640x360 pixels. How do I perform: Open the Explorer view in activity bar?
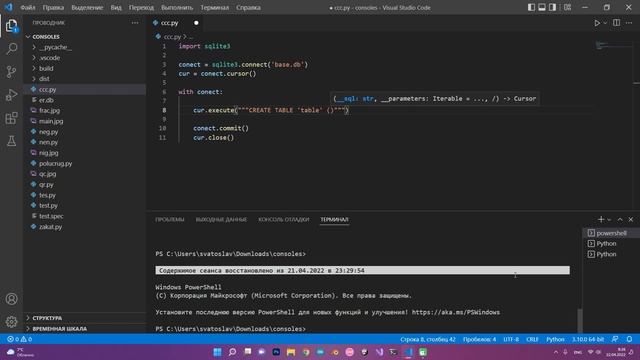[x=11, y=26]
